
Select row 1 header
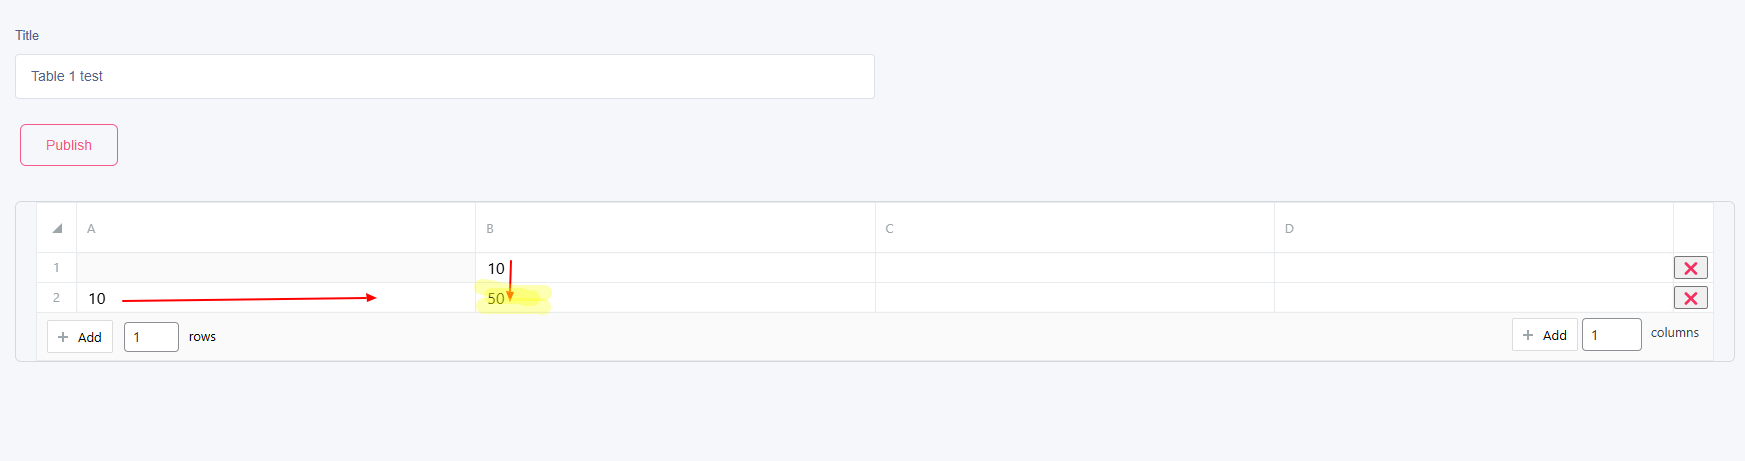57,268
